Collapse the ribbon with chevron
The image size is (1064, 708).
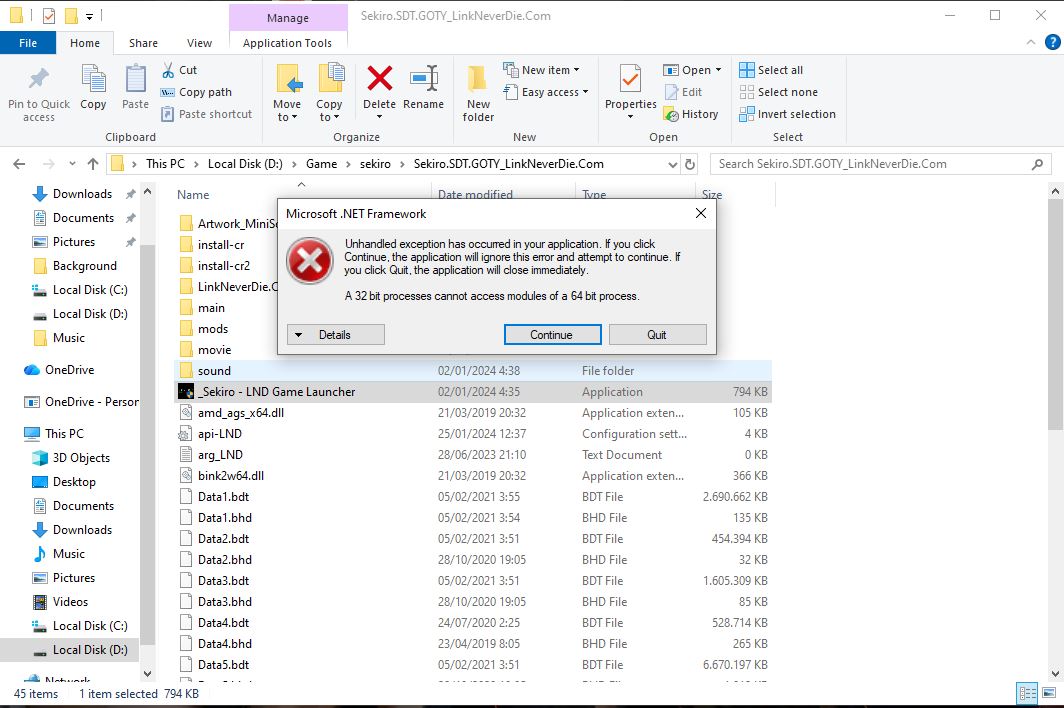point(1031,42)
